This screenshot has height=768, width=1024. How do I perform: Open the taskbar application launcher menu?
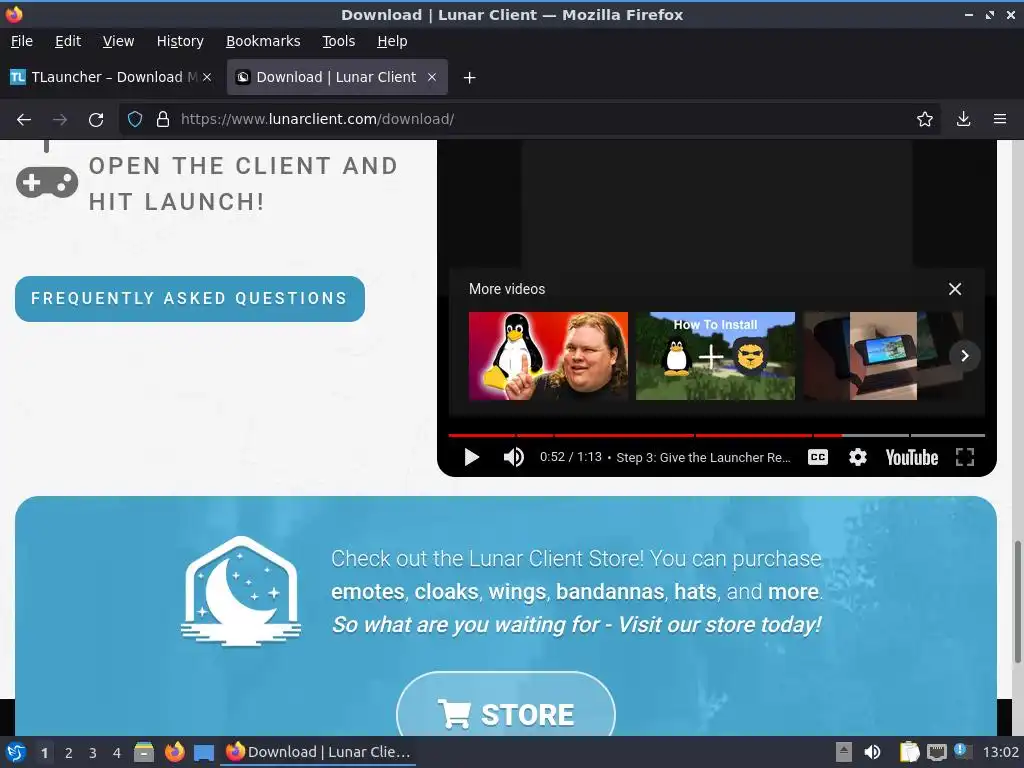(16, 752)
